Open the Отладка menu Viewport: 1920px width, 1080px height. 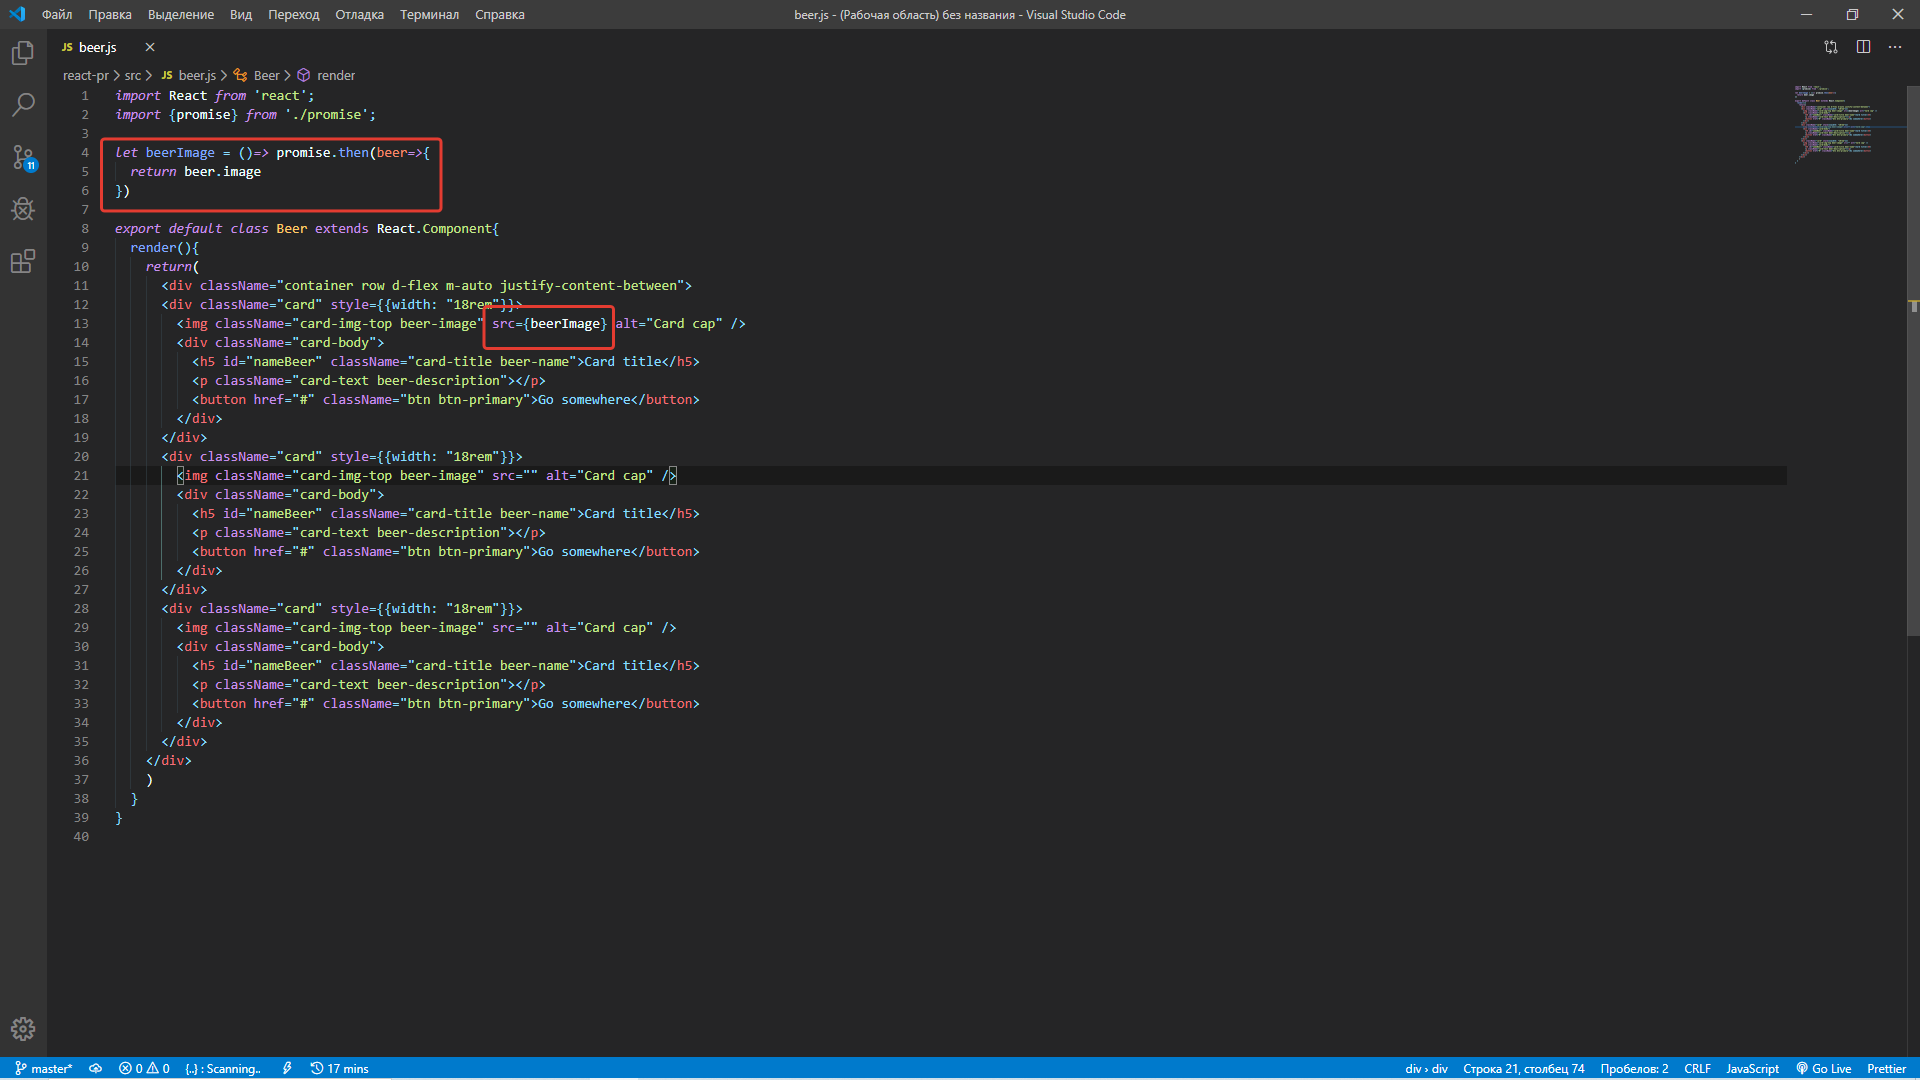click(x=360, y=14)
